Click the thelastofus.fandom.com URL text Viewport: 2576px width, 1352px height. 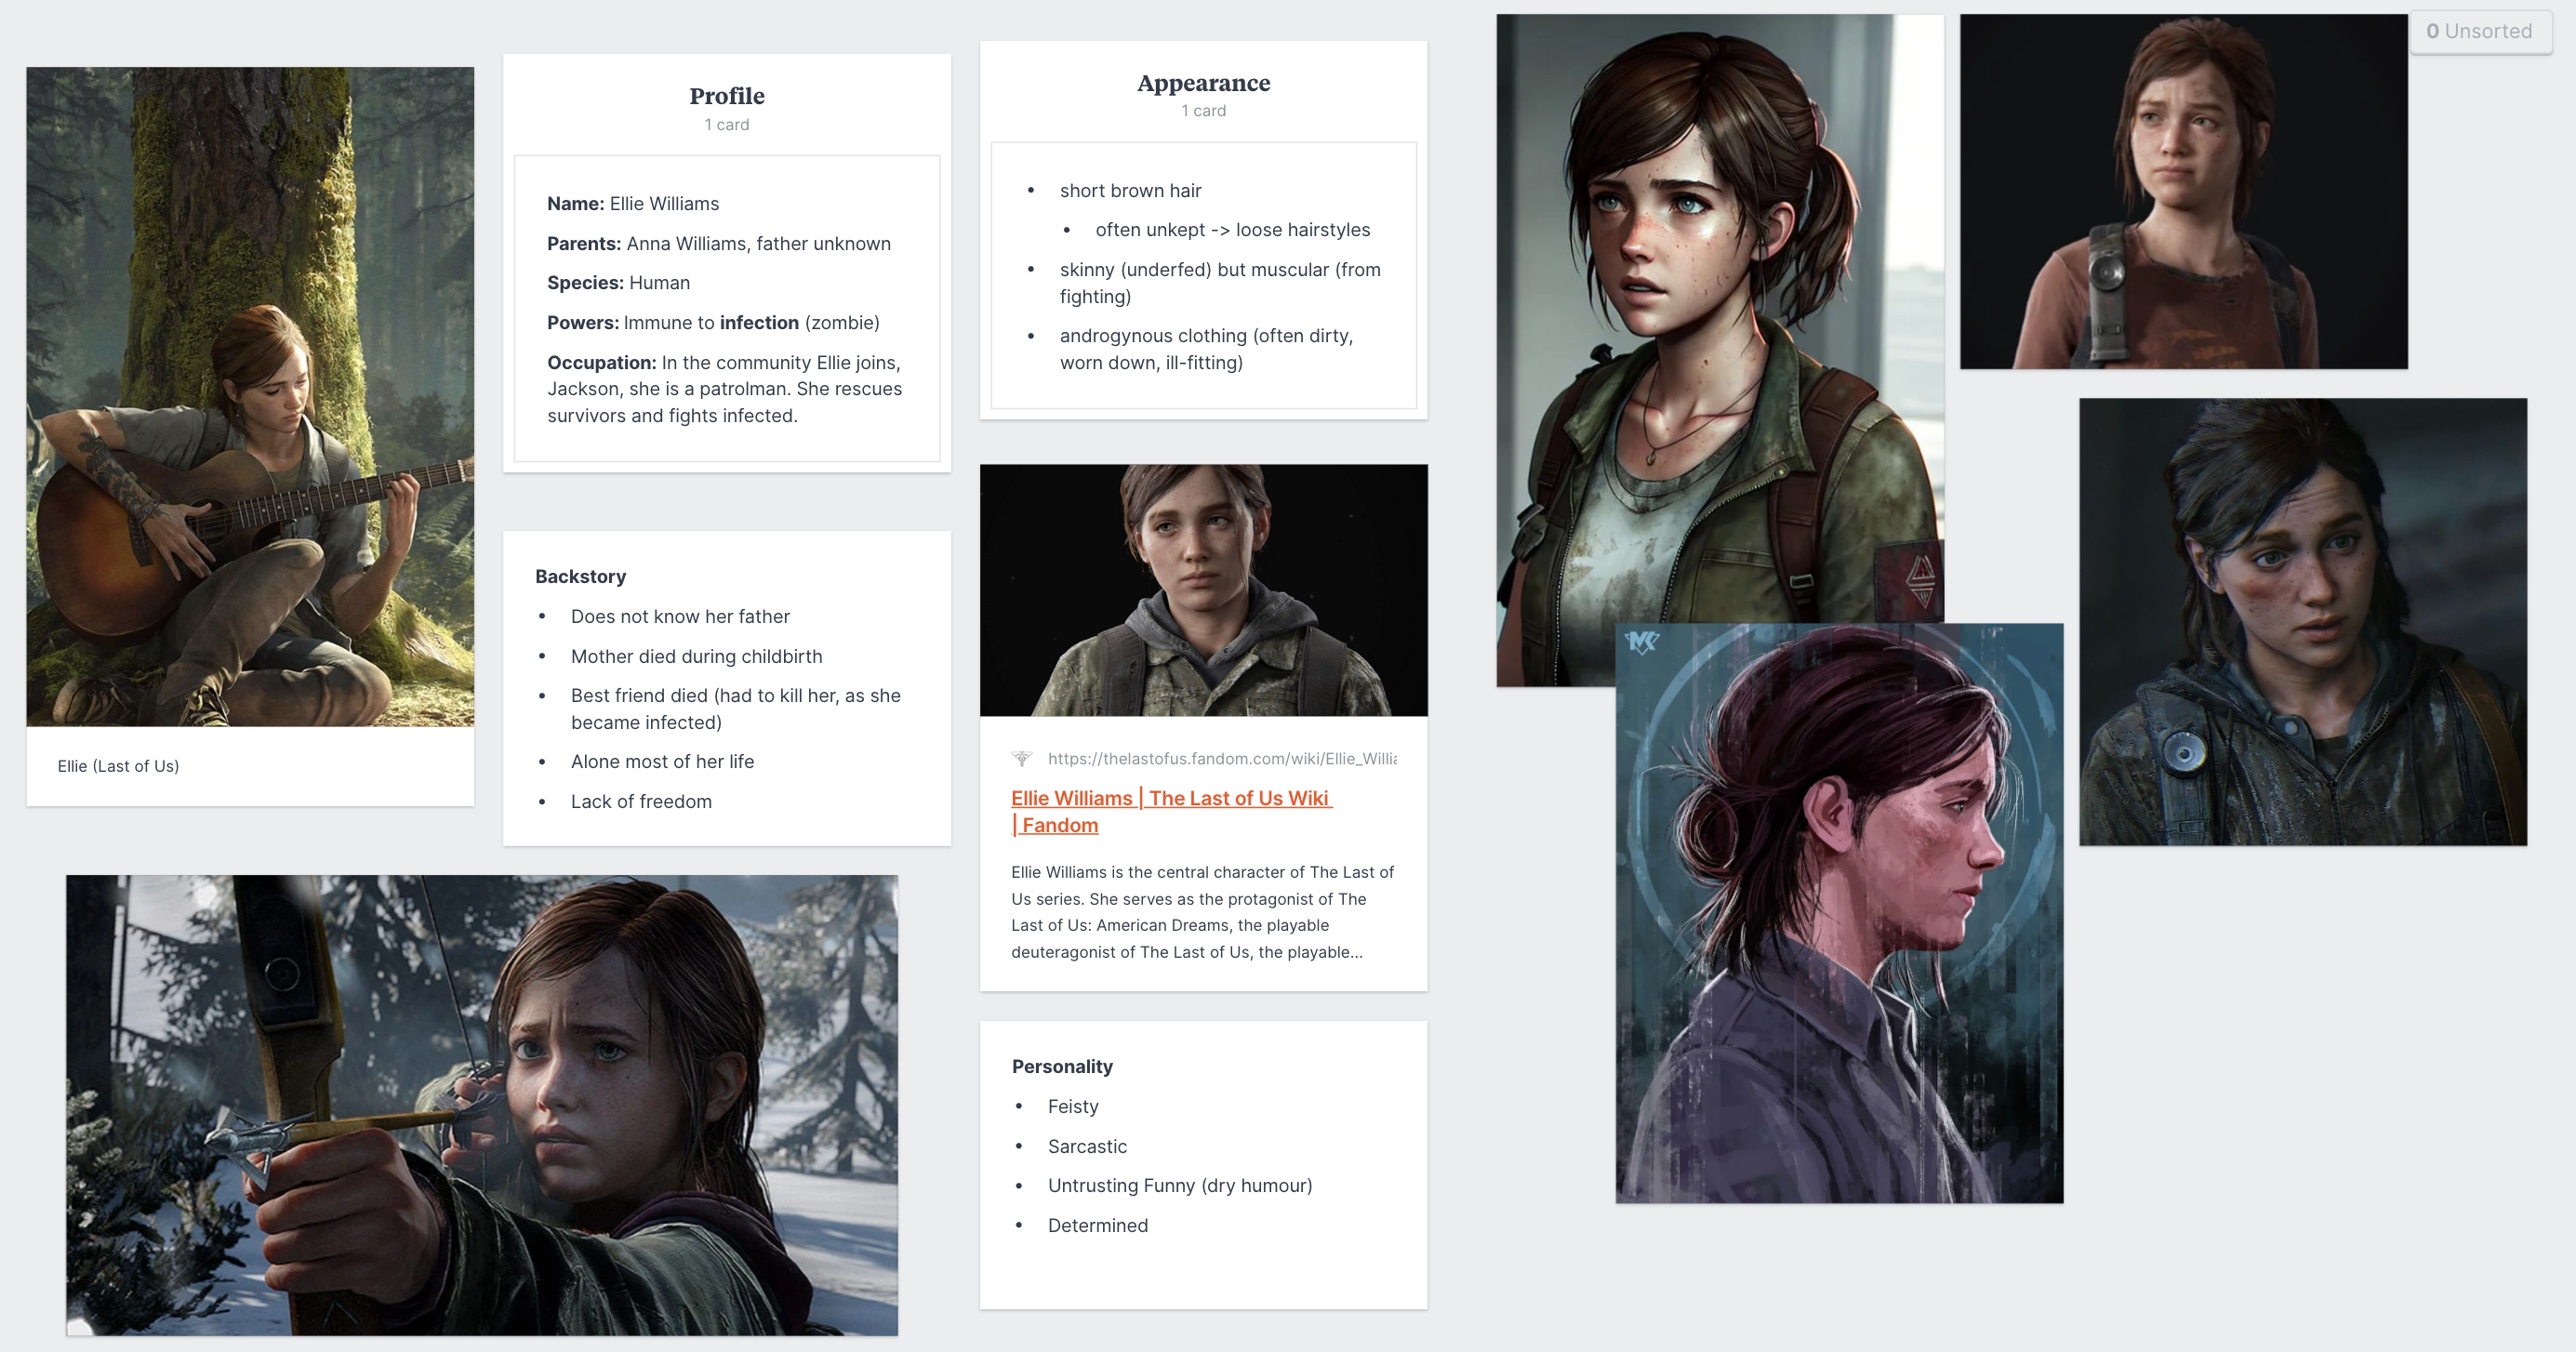click(x=1221, y=758)
